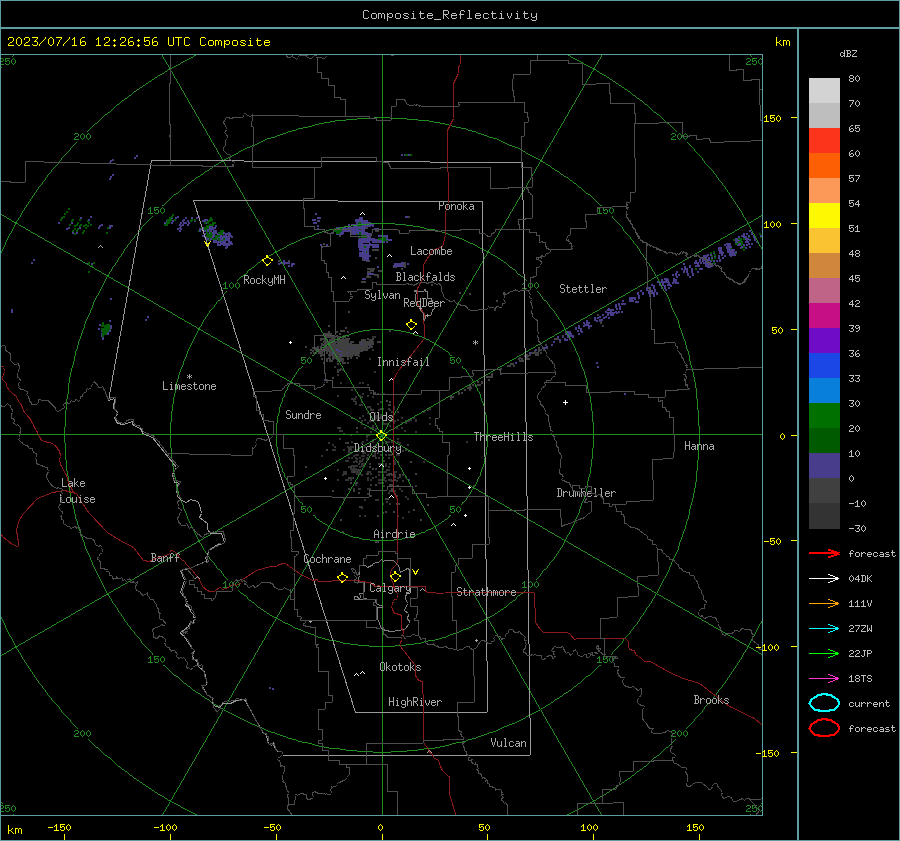900x841 pixels.
Task: Click the asterisk marker above Limestone
Action: [x=189, y=377]
